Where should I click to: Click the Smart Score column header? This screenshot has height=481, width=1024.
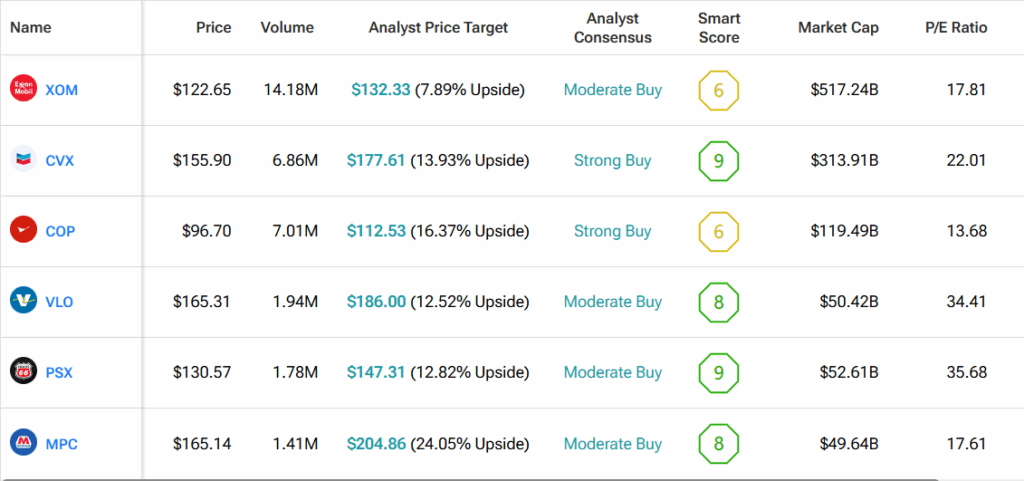pyautogui.click(x=718, y=28)
